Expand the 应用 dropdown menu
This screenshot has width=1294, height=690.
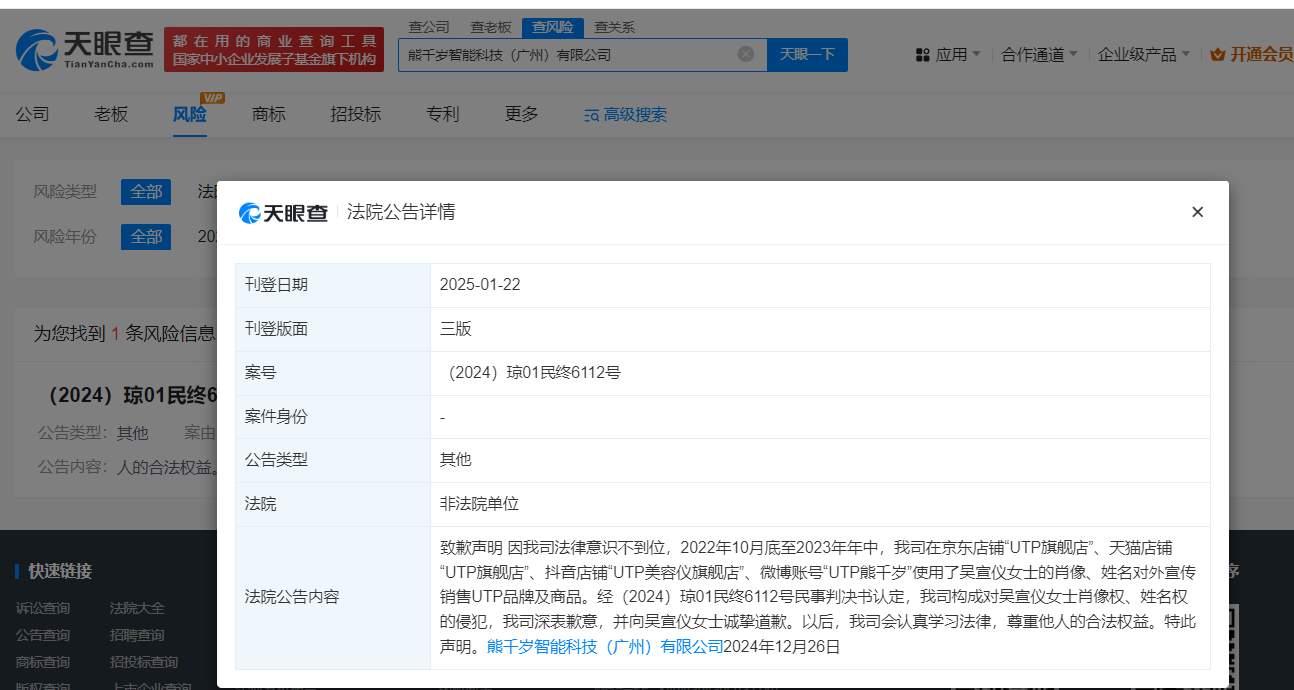[957, 55]
